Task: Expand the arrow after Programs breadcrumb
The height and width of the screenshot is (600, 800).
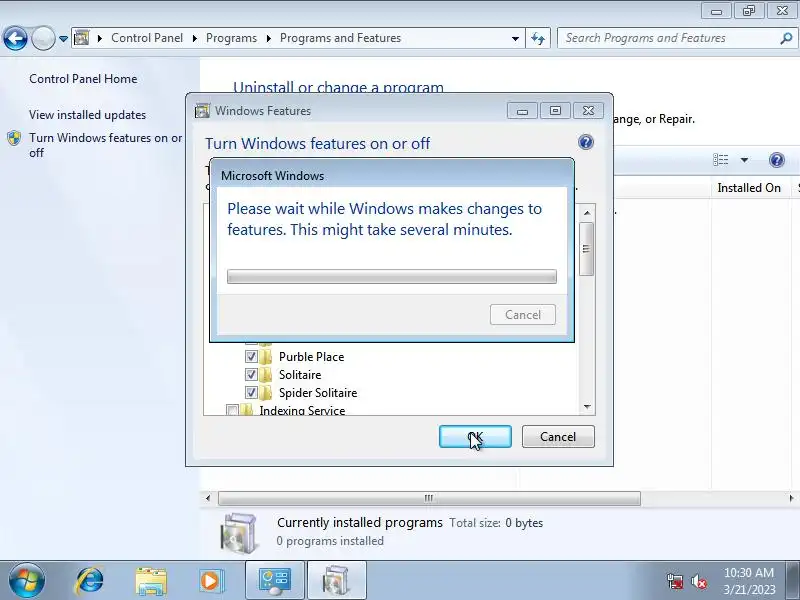Action: (x=268, y=38)
